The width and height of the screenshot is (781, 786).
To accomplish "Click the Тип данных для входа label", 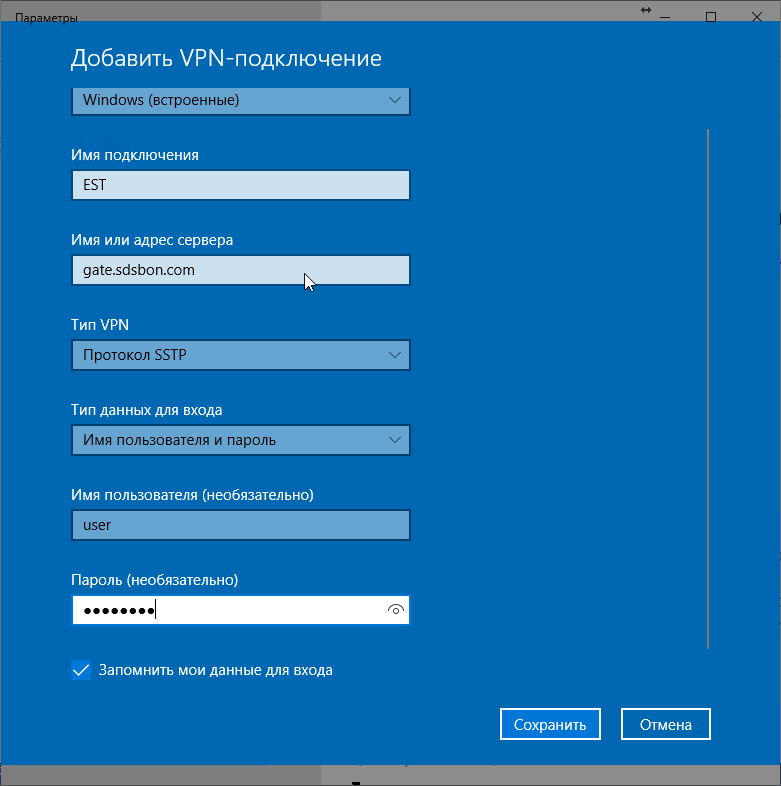I will (146, 410).
